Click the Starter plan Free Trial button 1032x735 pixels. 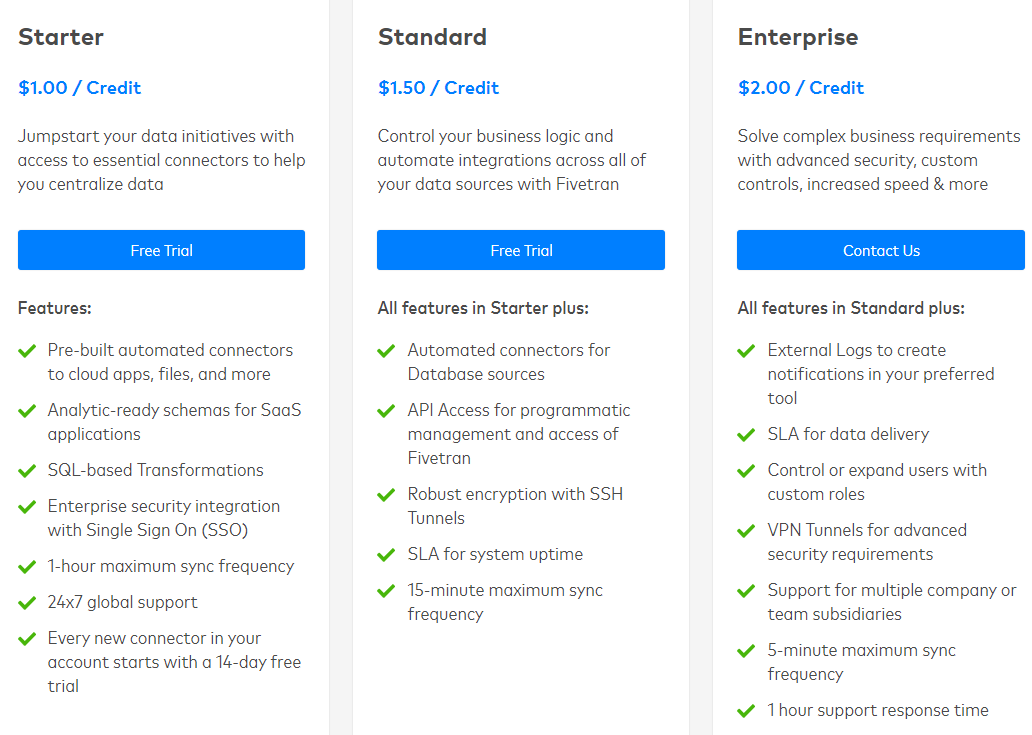[x=161, y=250]
